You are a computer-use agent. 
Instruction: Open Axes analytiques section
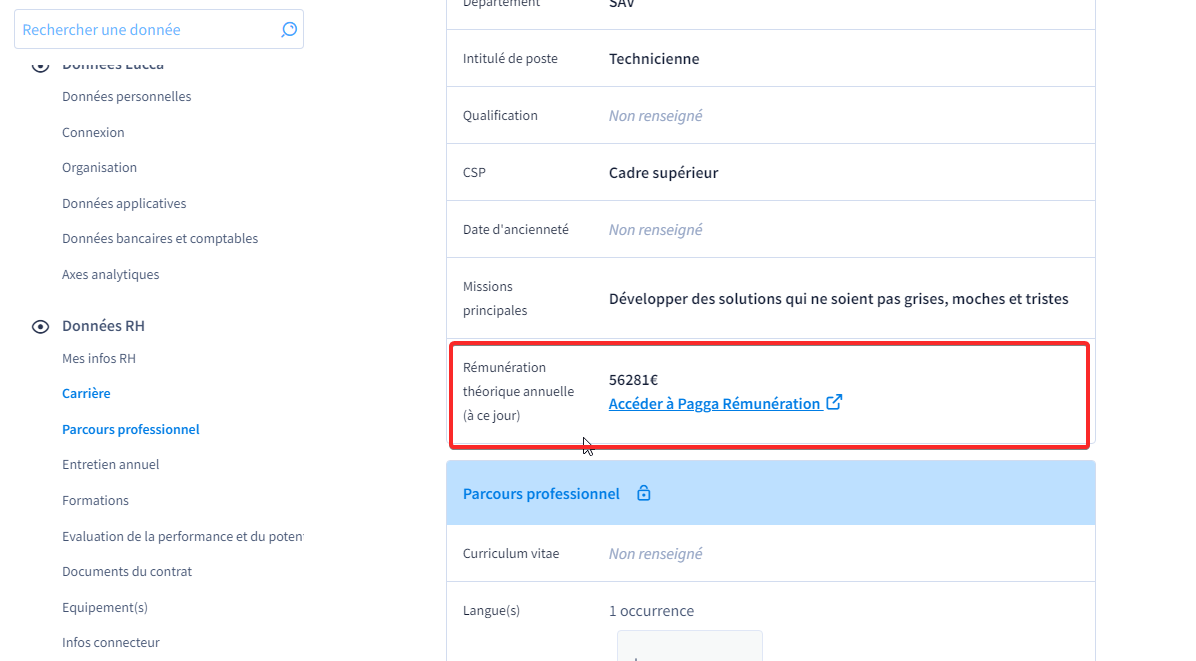[111, 274]
